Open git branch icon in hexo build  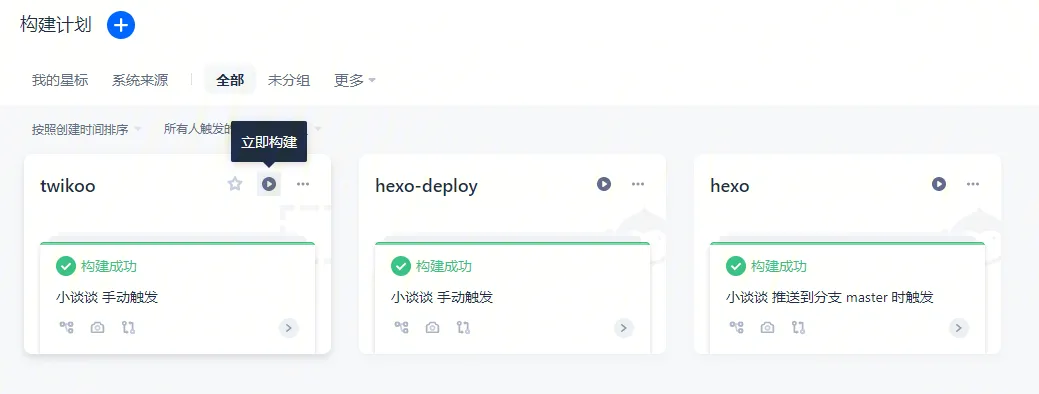798,327
